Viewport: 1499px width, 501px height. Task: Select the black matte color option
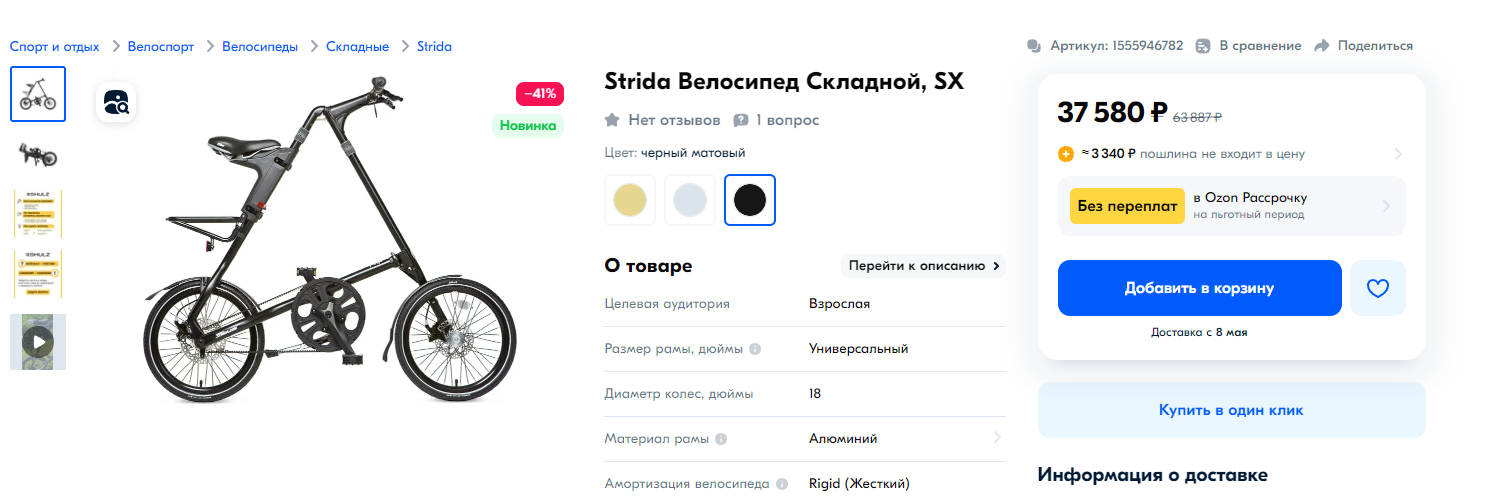(x=750, y=200)
